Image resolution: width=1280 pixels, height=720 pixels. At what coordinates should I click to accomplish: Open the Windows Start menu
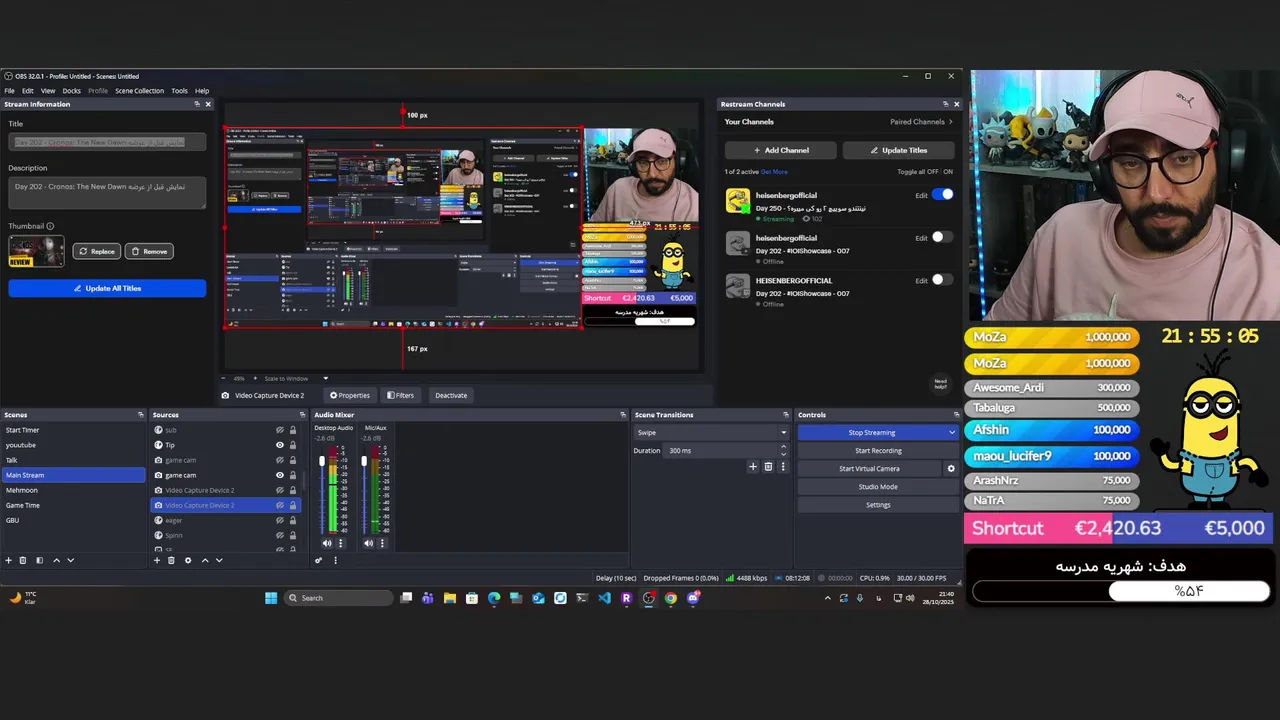coord(271,598)
